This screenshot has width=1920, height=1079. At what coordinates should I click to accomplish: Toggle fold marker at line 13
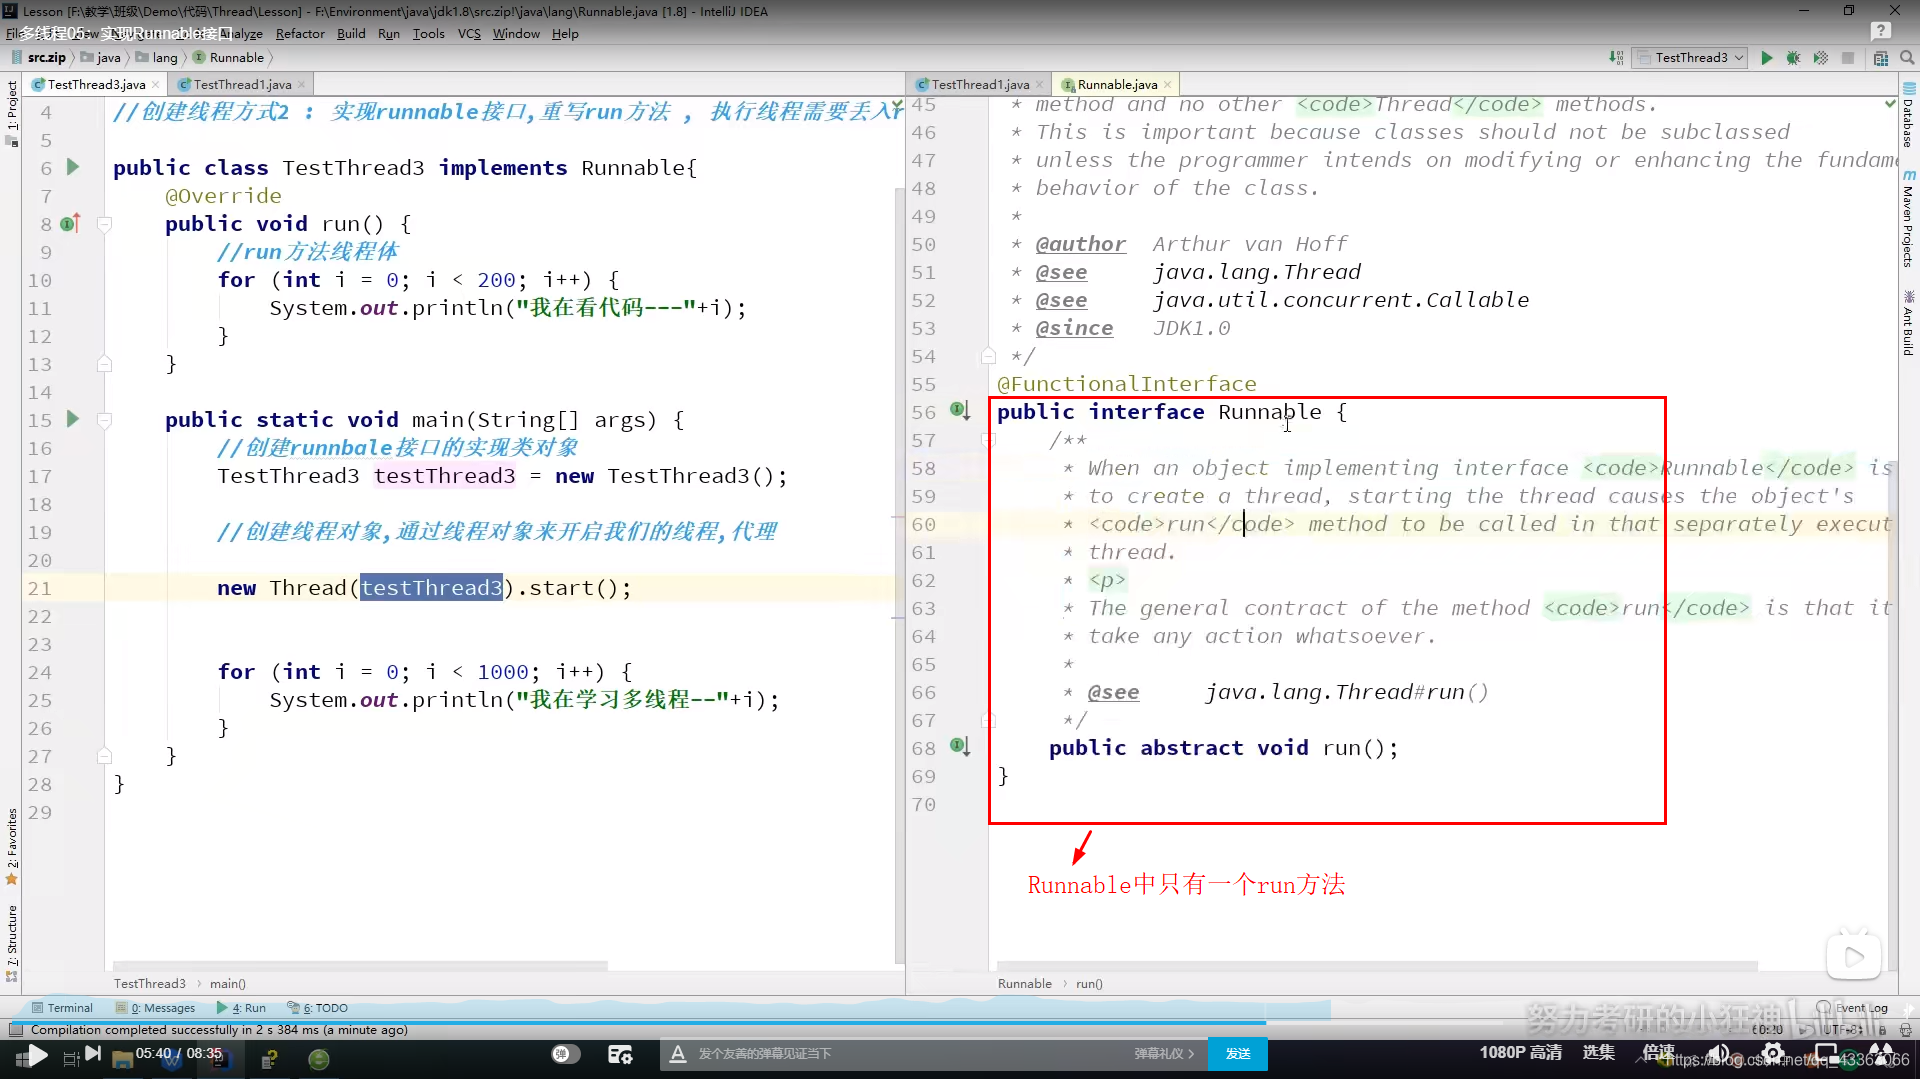click(x=104, y=364)
